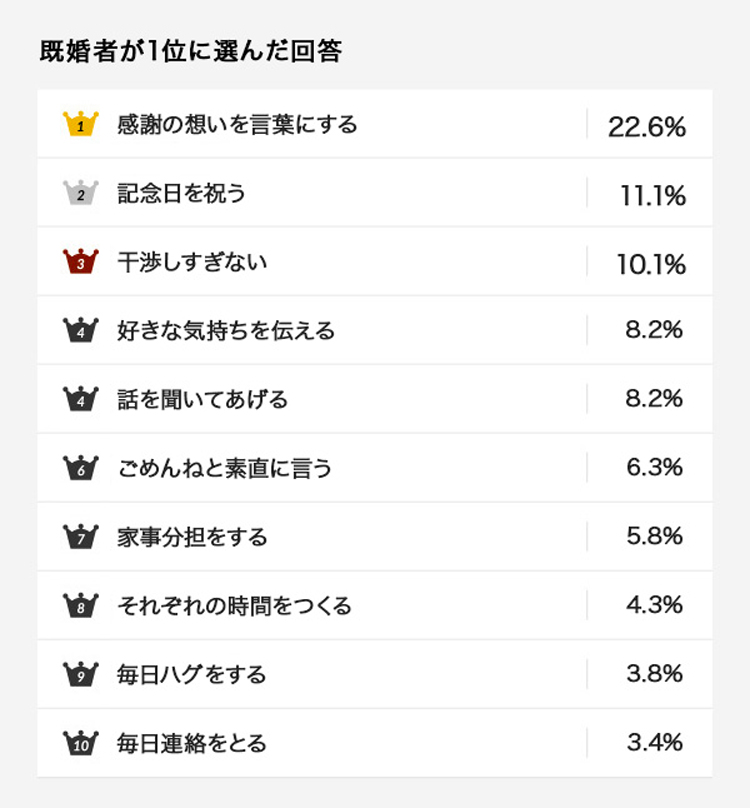The width and height of the screenshot is (750, 808).
Task: Click the rank 9 crown icon
Action: (x=80, y=675)
